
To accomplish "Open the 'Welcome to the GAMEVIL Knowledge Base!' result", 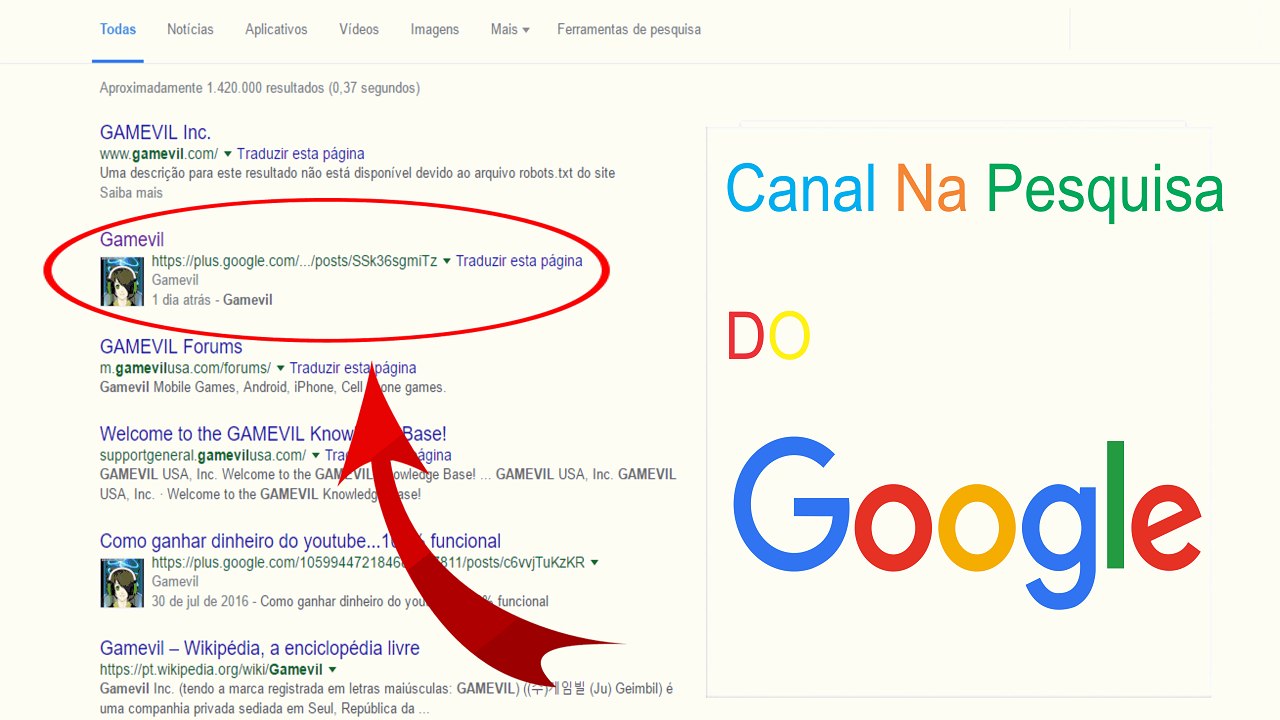I will [273, 434].
